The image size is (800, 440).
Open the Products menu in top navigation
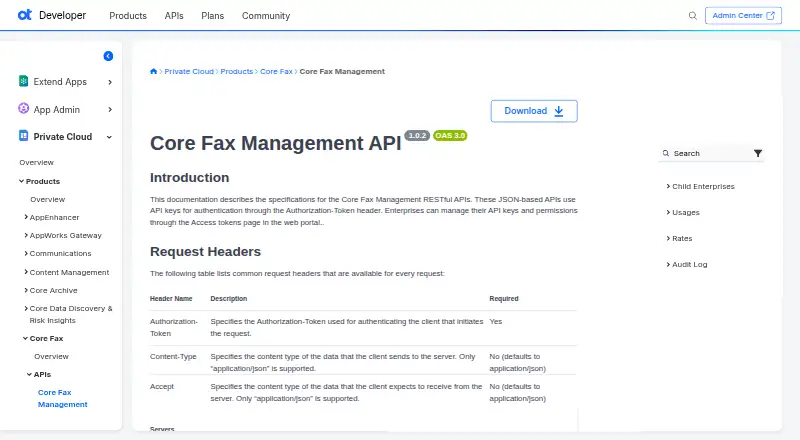128,16
